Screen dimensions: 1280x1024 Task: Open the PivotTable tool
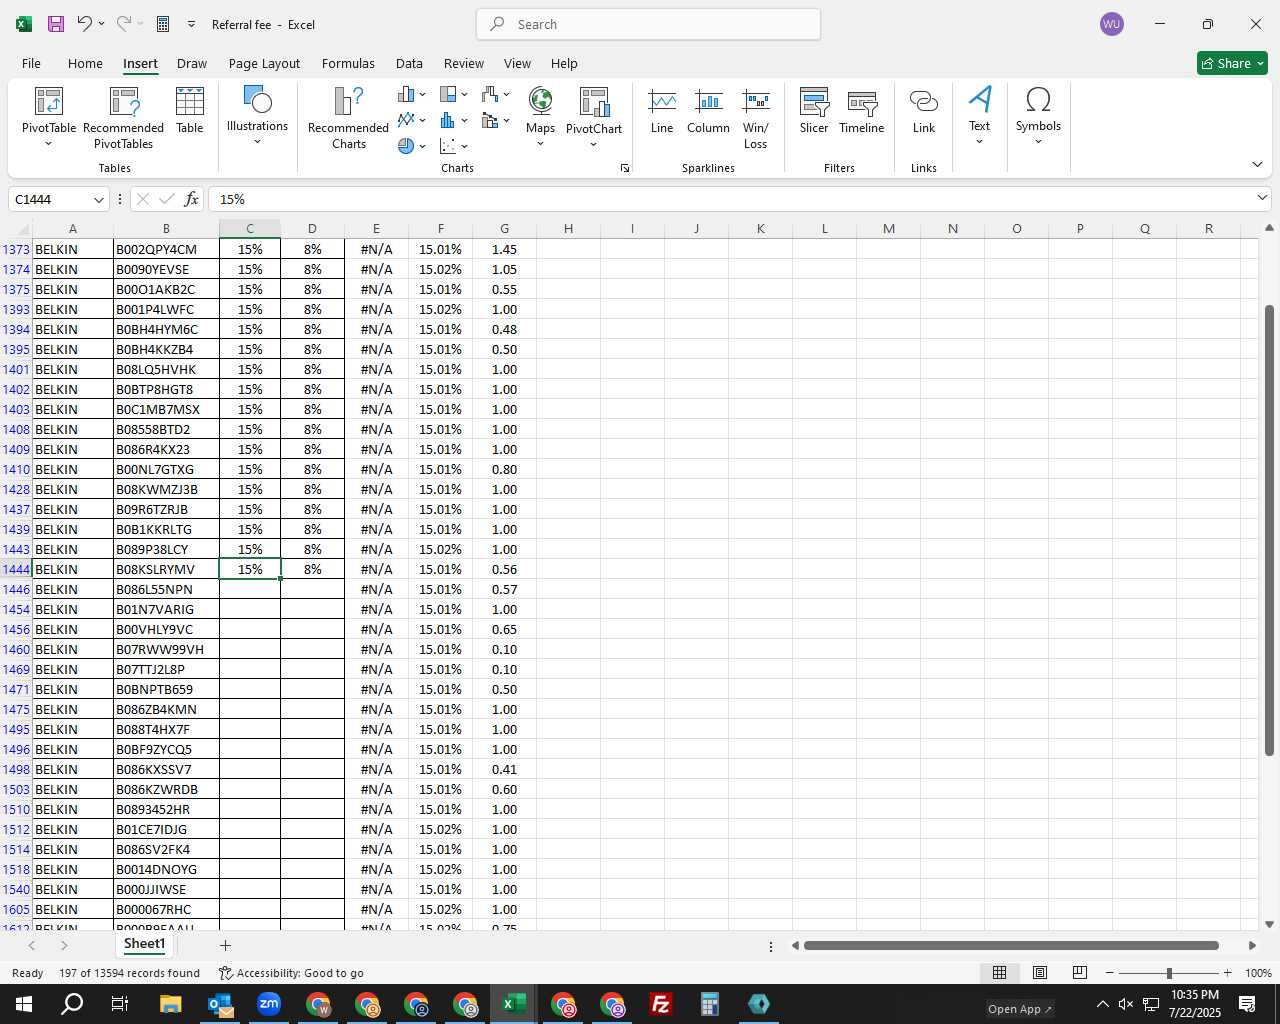pyautogui.click(x=49, y=118)
